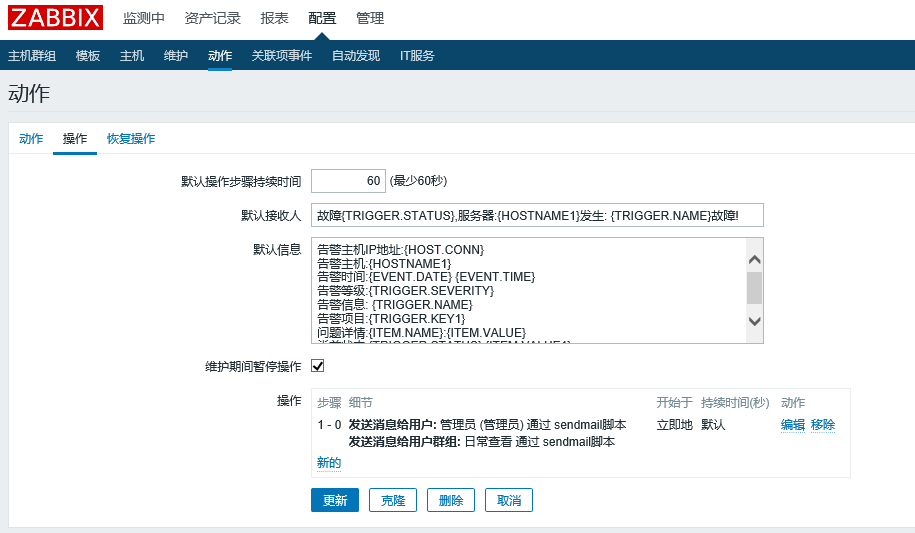Viewport: 915px width, 533px height.
Task: Click 移除 link for operation step 1-0
Action: pos(823,424)
